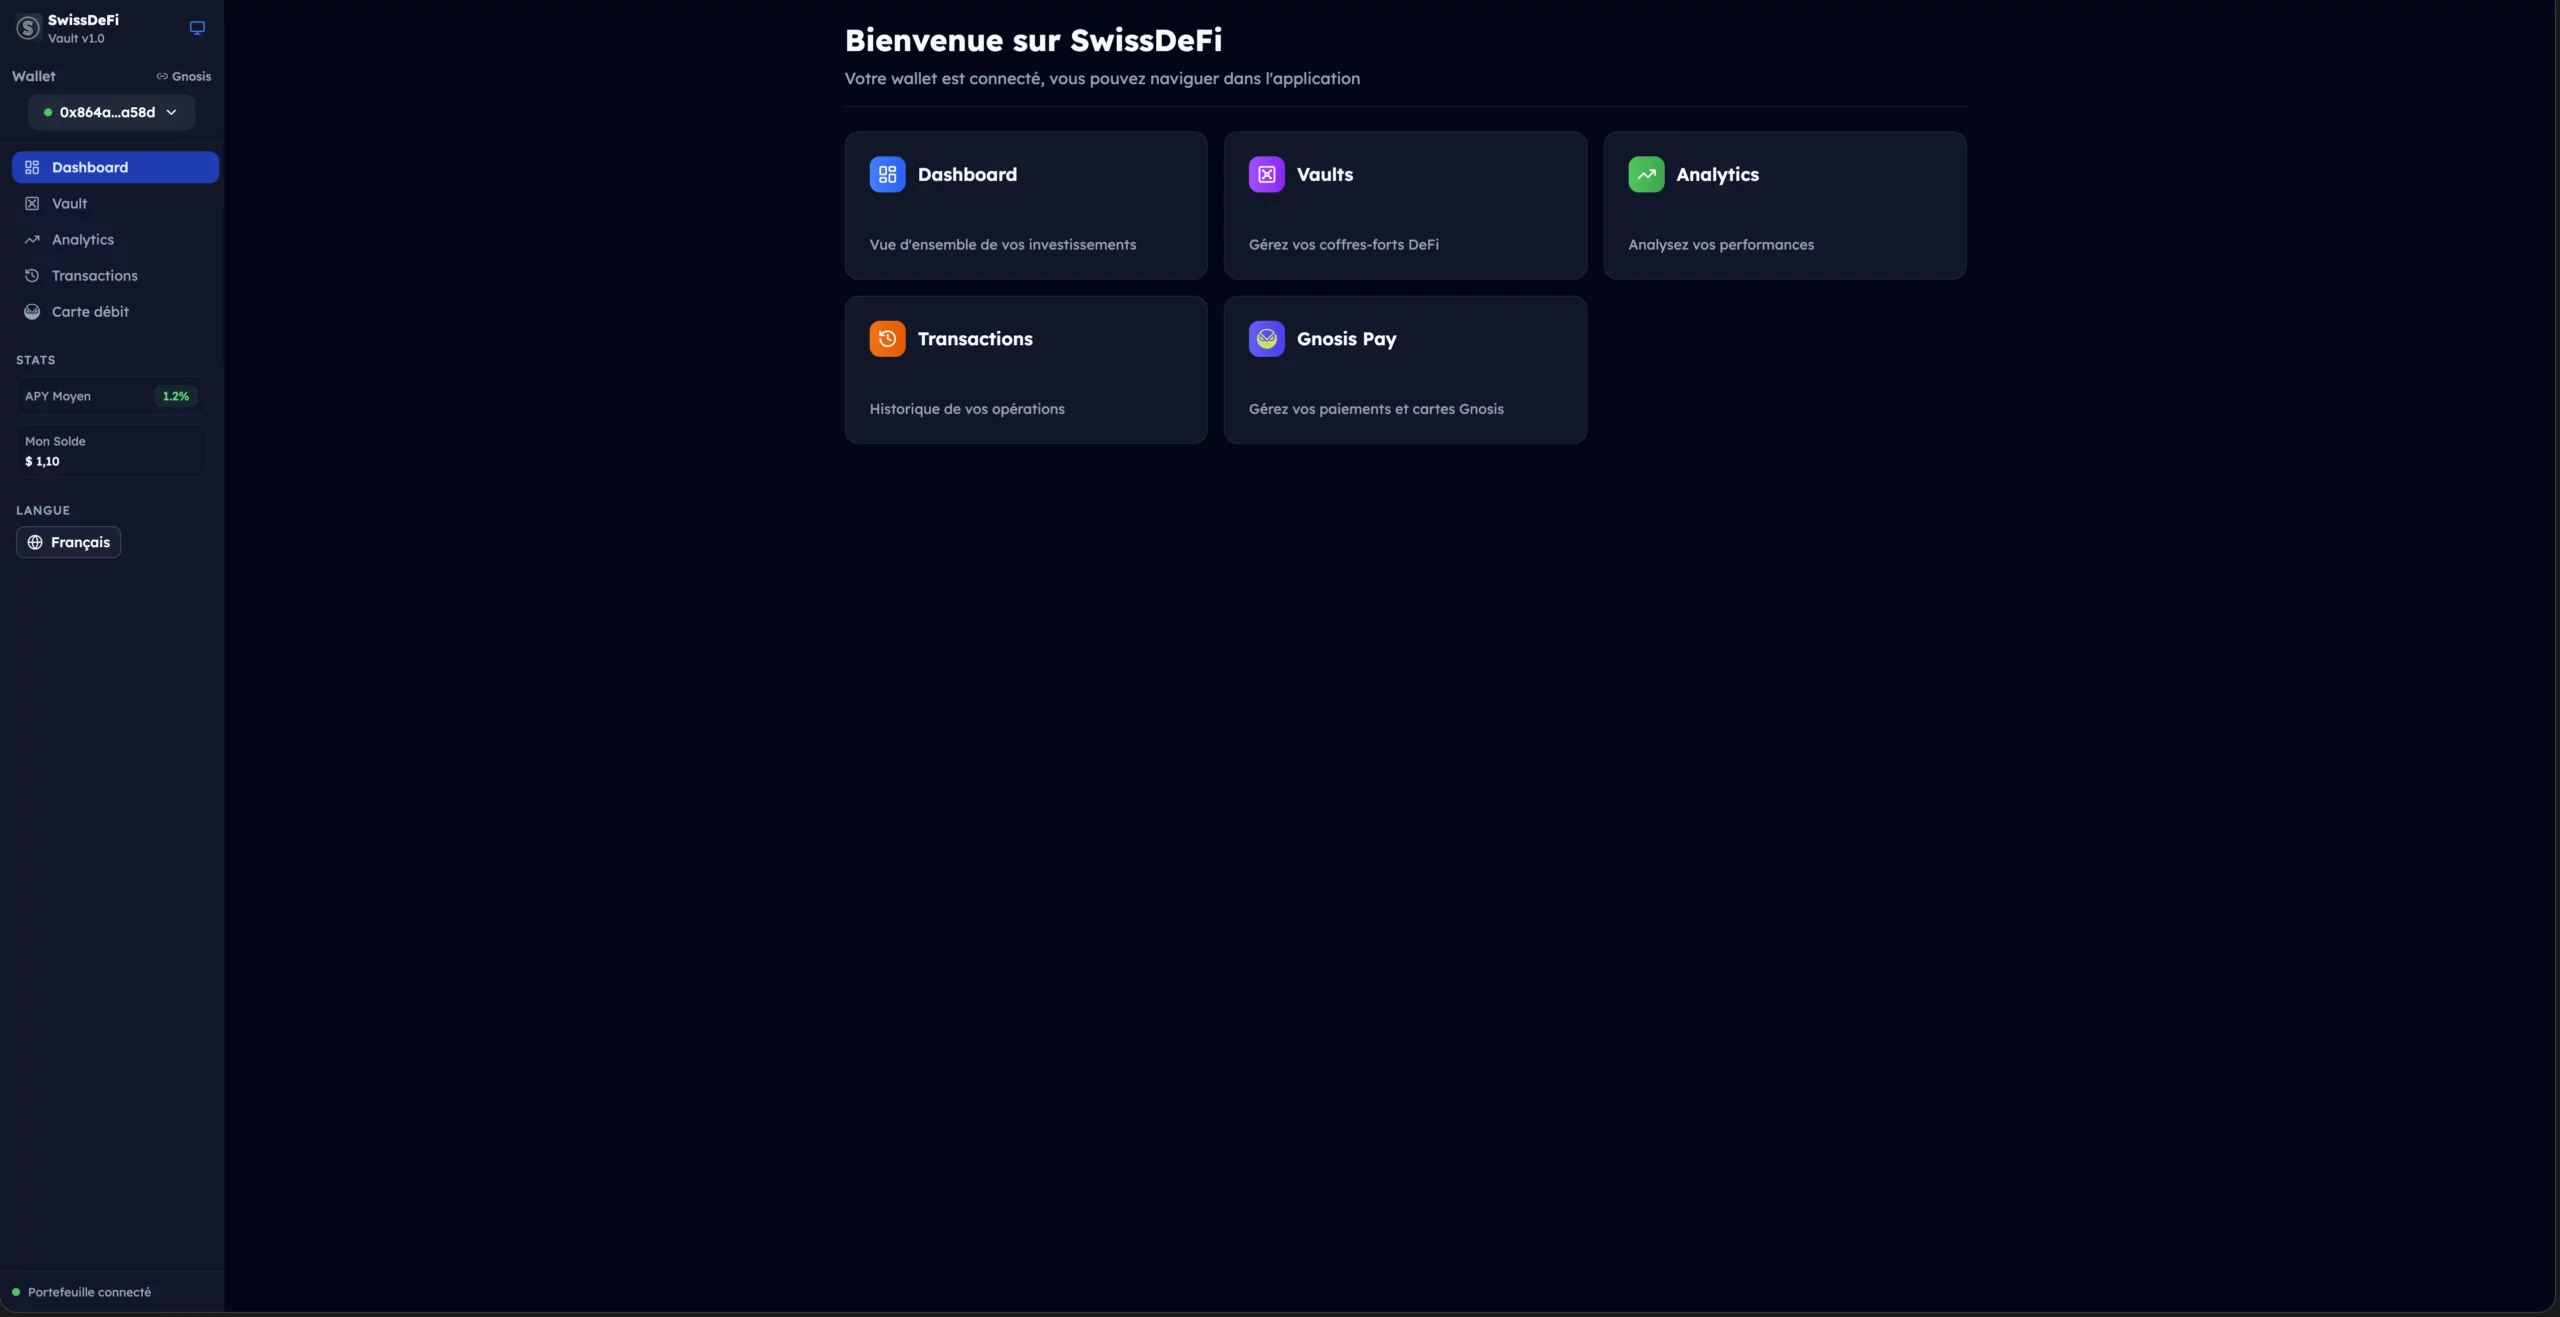Image resolution: width=2560 pixels, height=1317 pixels.
Task: Click the Gnosis Pay card icon
Action: [x=1266, y=339]
